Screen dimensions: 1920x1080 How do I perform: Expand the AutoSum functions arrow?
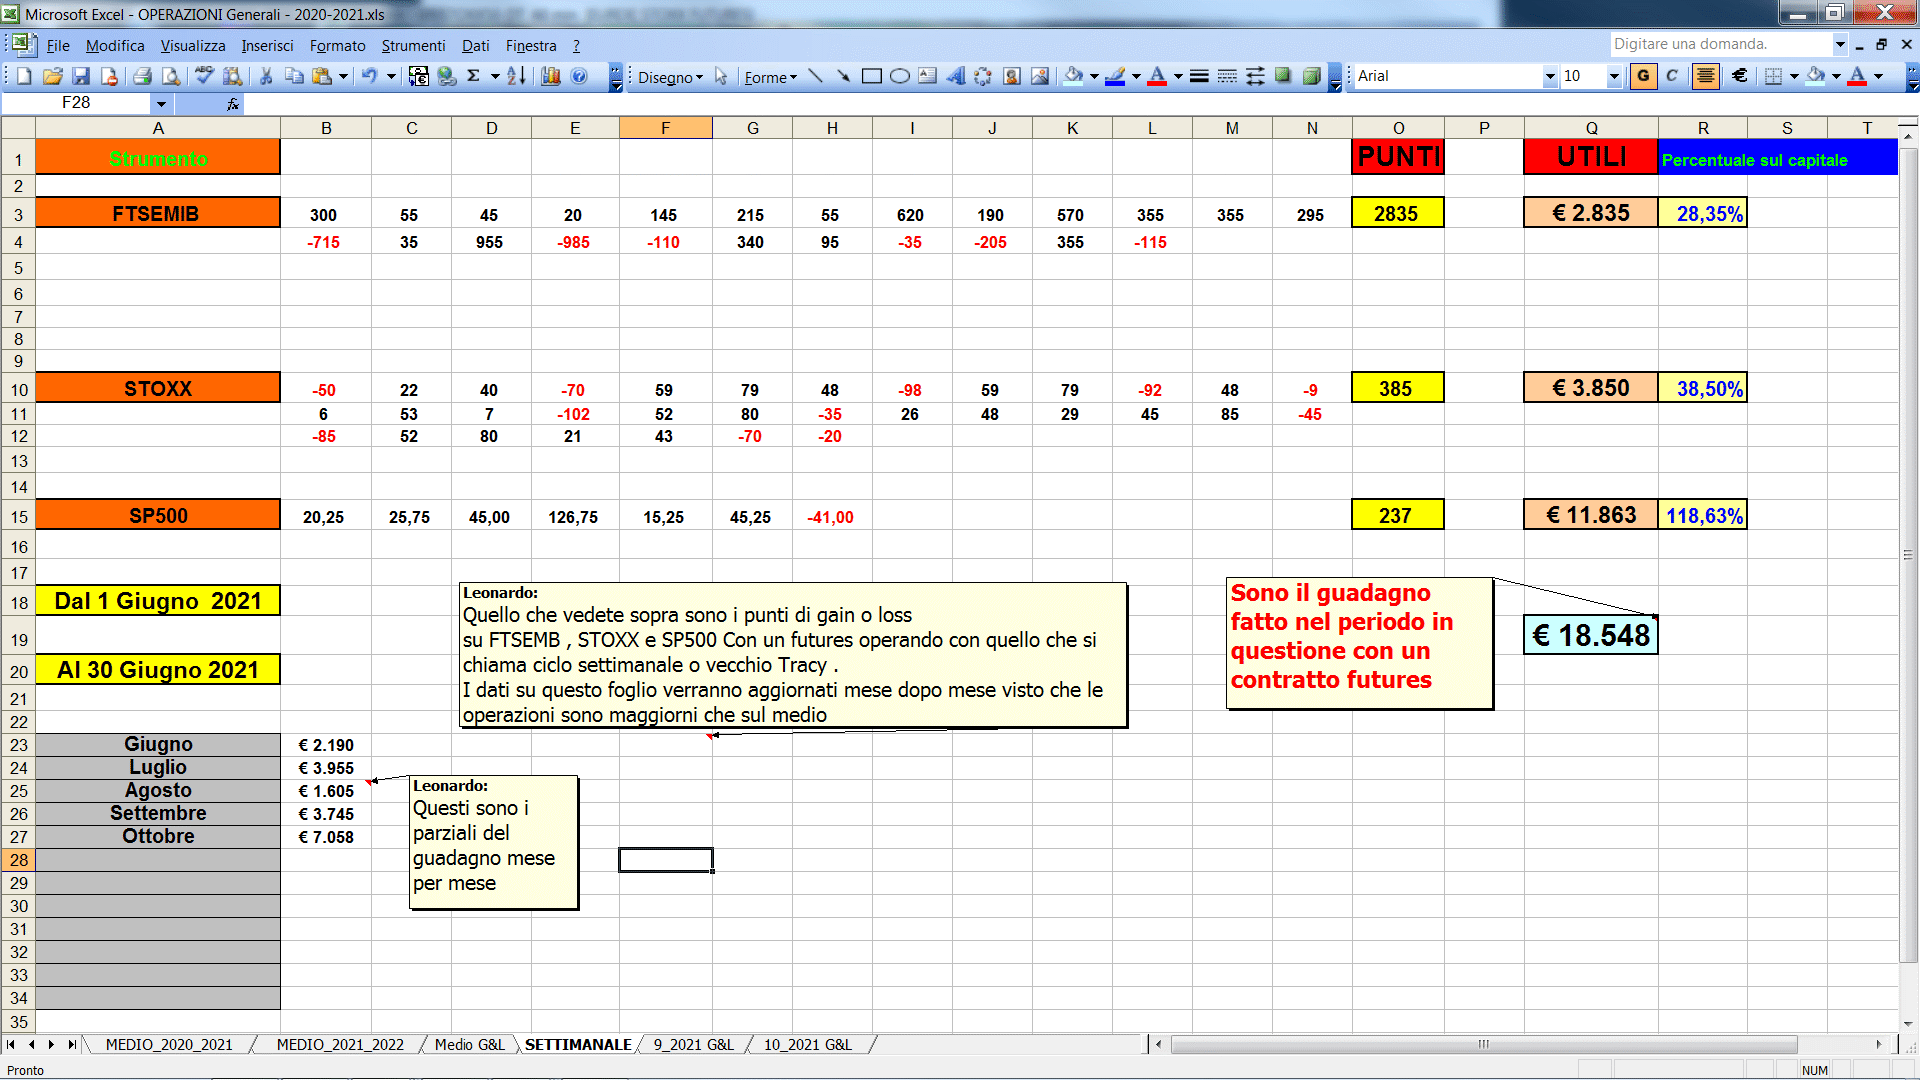coord(494,76)
